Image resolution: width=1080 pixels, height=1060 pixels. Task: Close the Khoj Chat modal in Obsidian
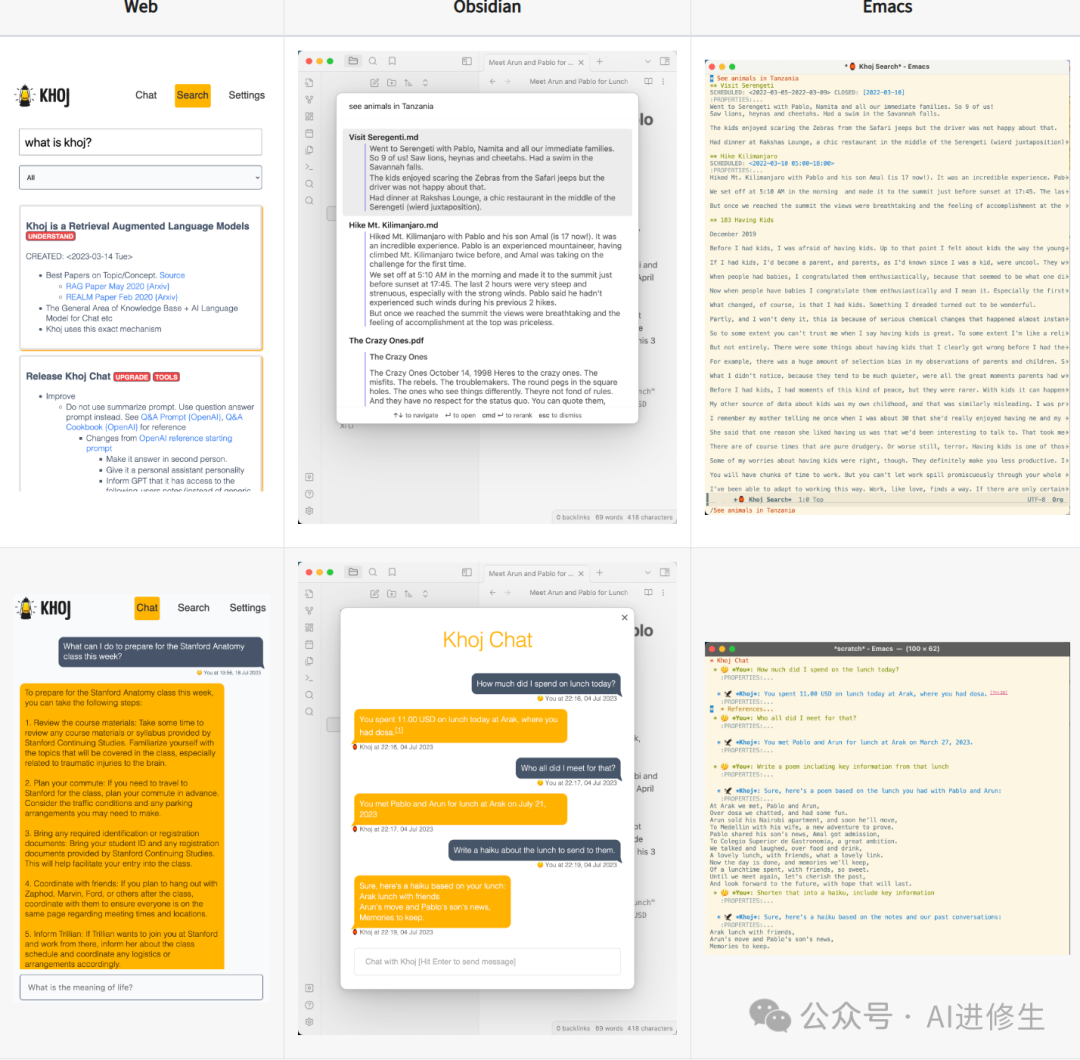[x=625, y=617]
